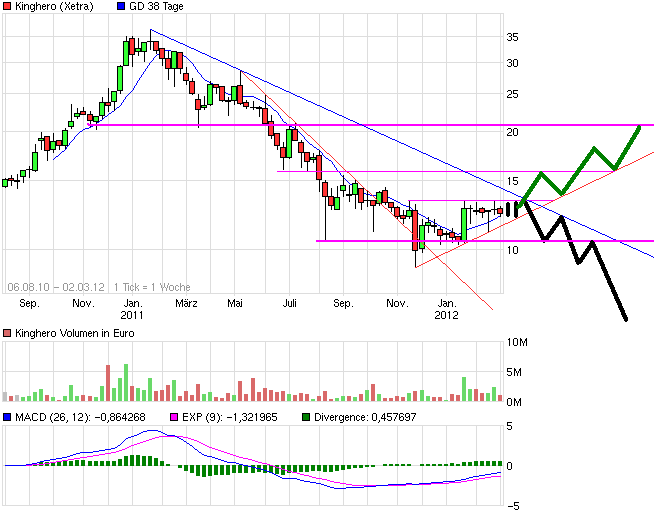Click the price axis label 10

pyautogui.click(x=512, y=250)
